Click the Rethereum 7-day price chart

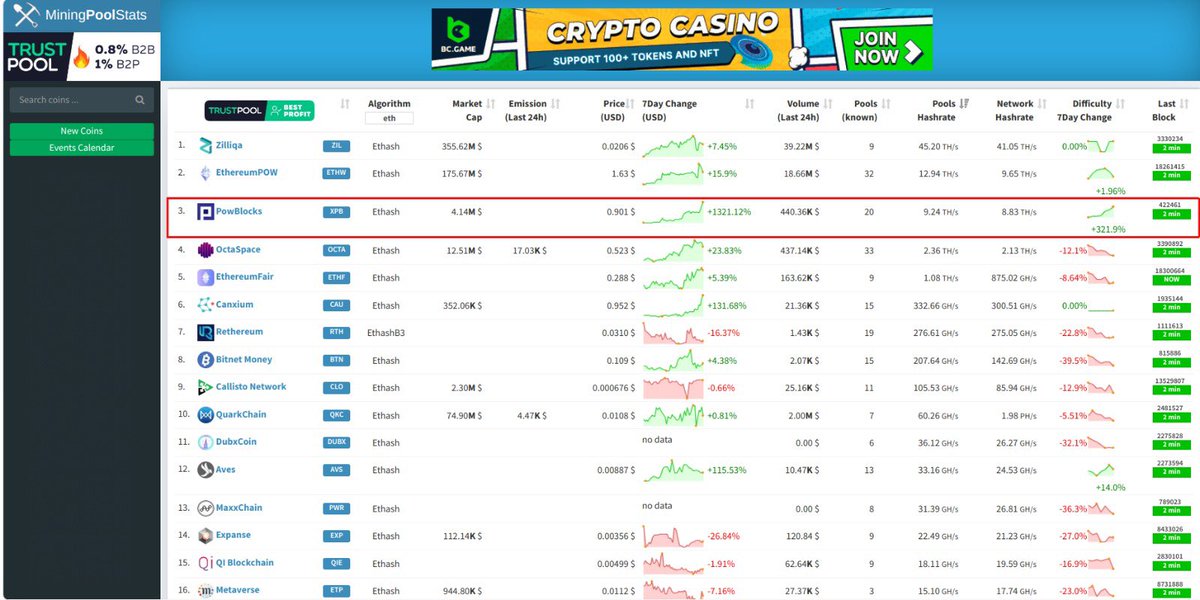tap(673, 332)
